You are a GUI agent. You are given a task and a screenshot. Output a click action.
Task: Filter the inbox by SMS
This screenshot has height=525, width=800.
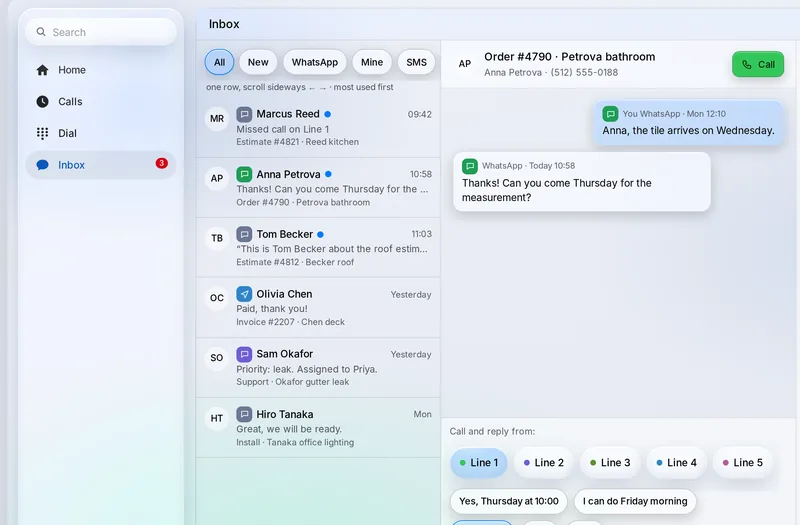click(x=416, y=62)
